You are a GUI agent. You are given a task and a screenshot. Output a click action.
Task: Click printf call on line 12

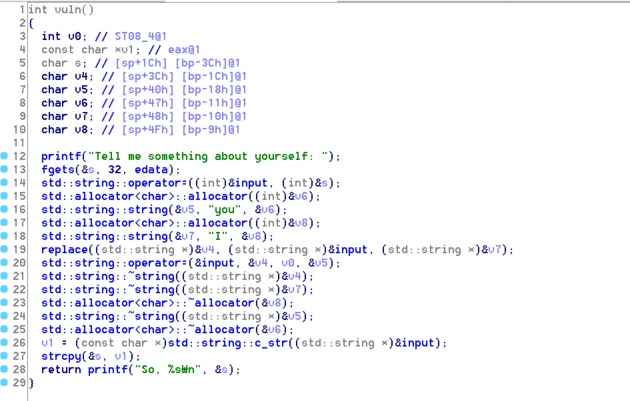(61, 156)
